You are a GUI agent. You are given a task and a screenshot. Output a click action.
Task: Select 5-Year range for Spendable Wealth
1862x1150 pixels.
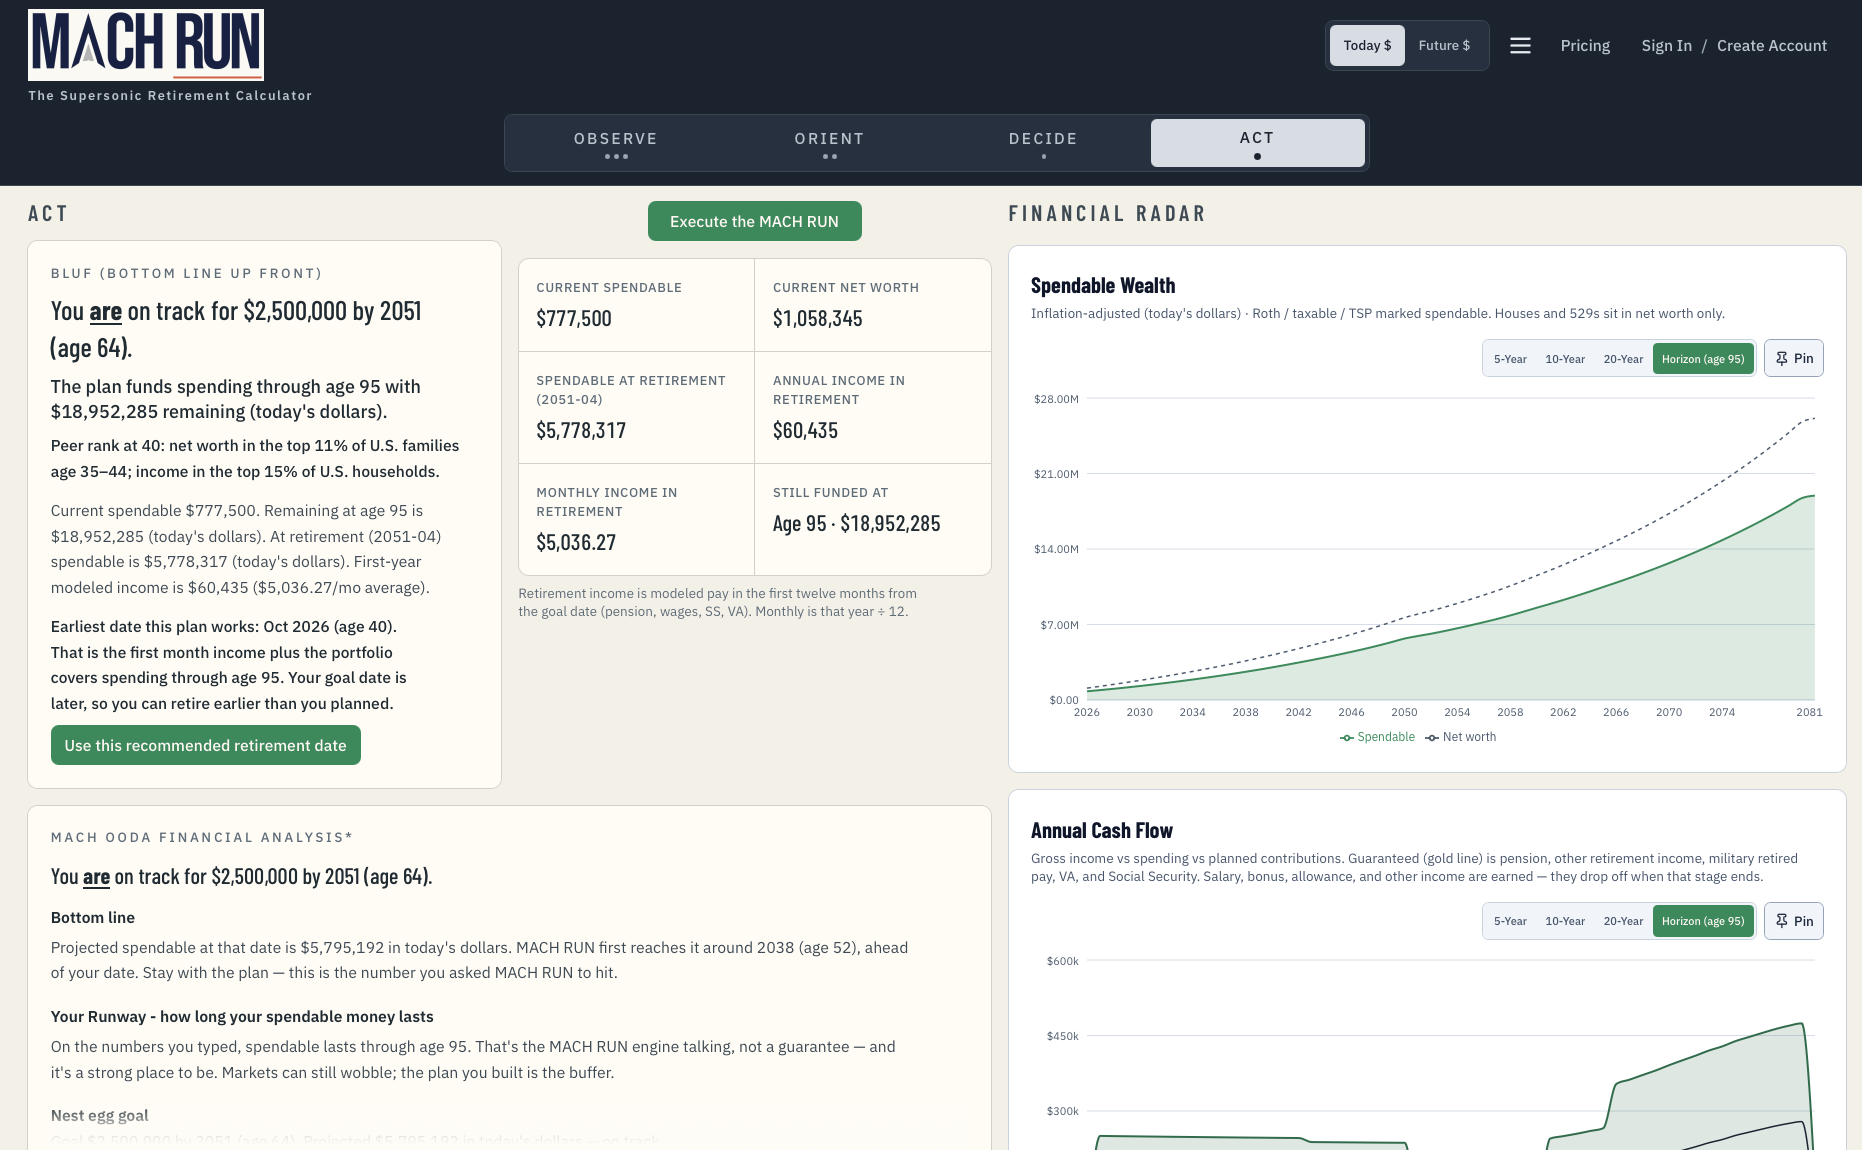click(1510, 359)
